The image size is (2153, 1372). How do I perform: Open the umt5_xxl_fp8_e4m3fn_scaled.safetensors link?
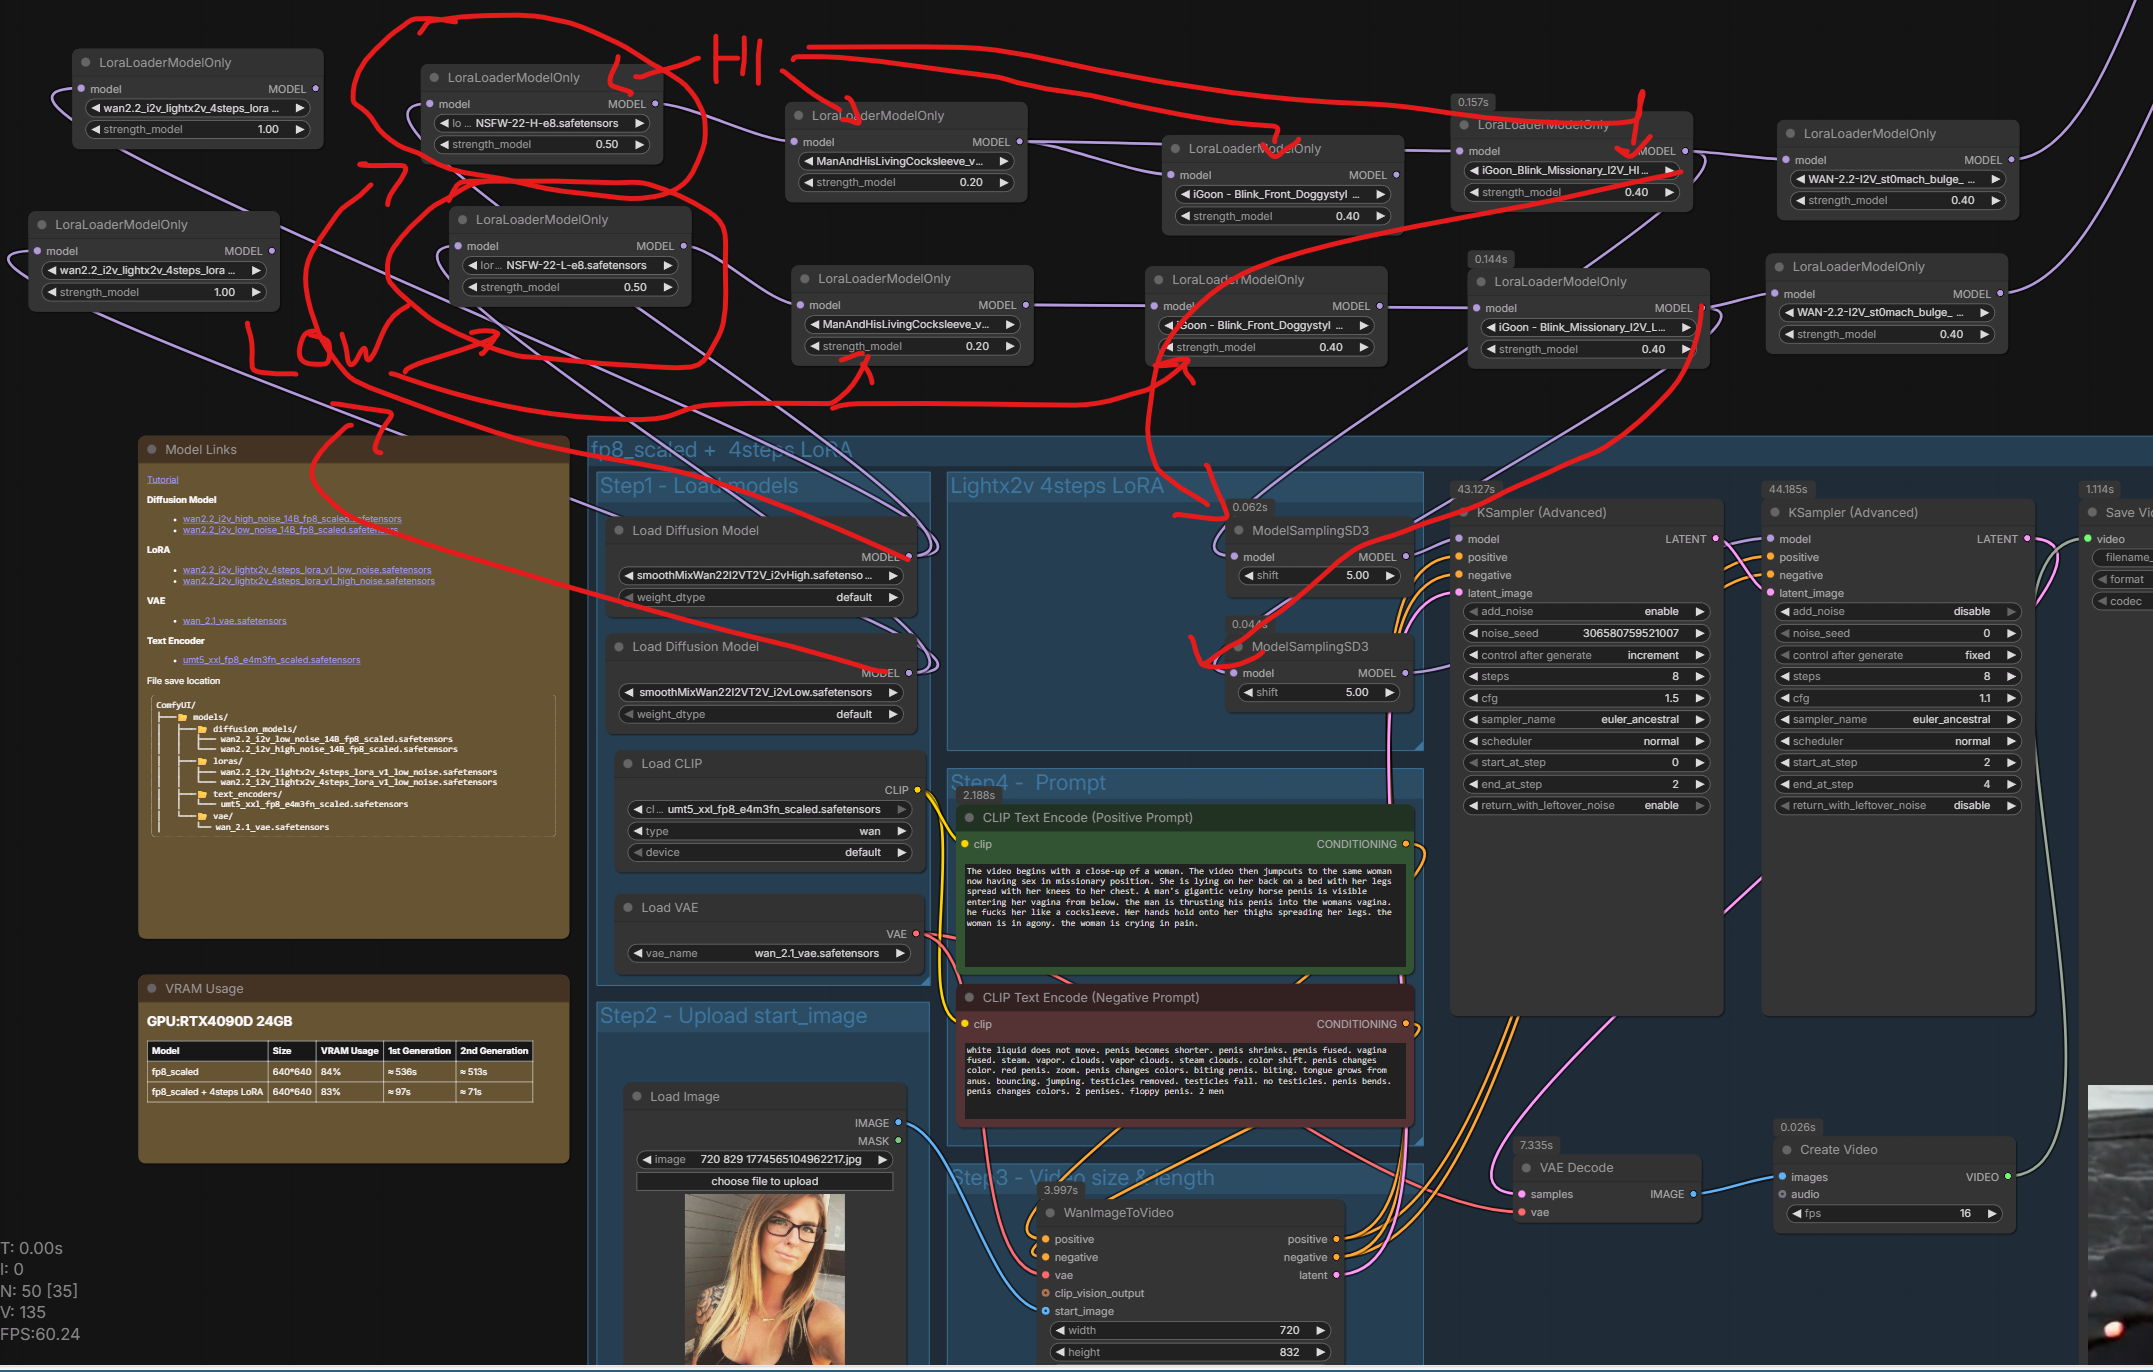(271, 660)
